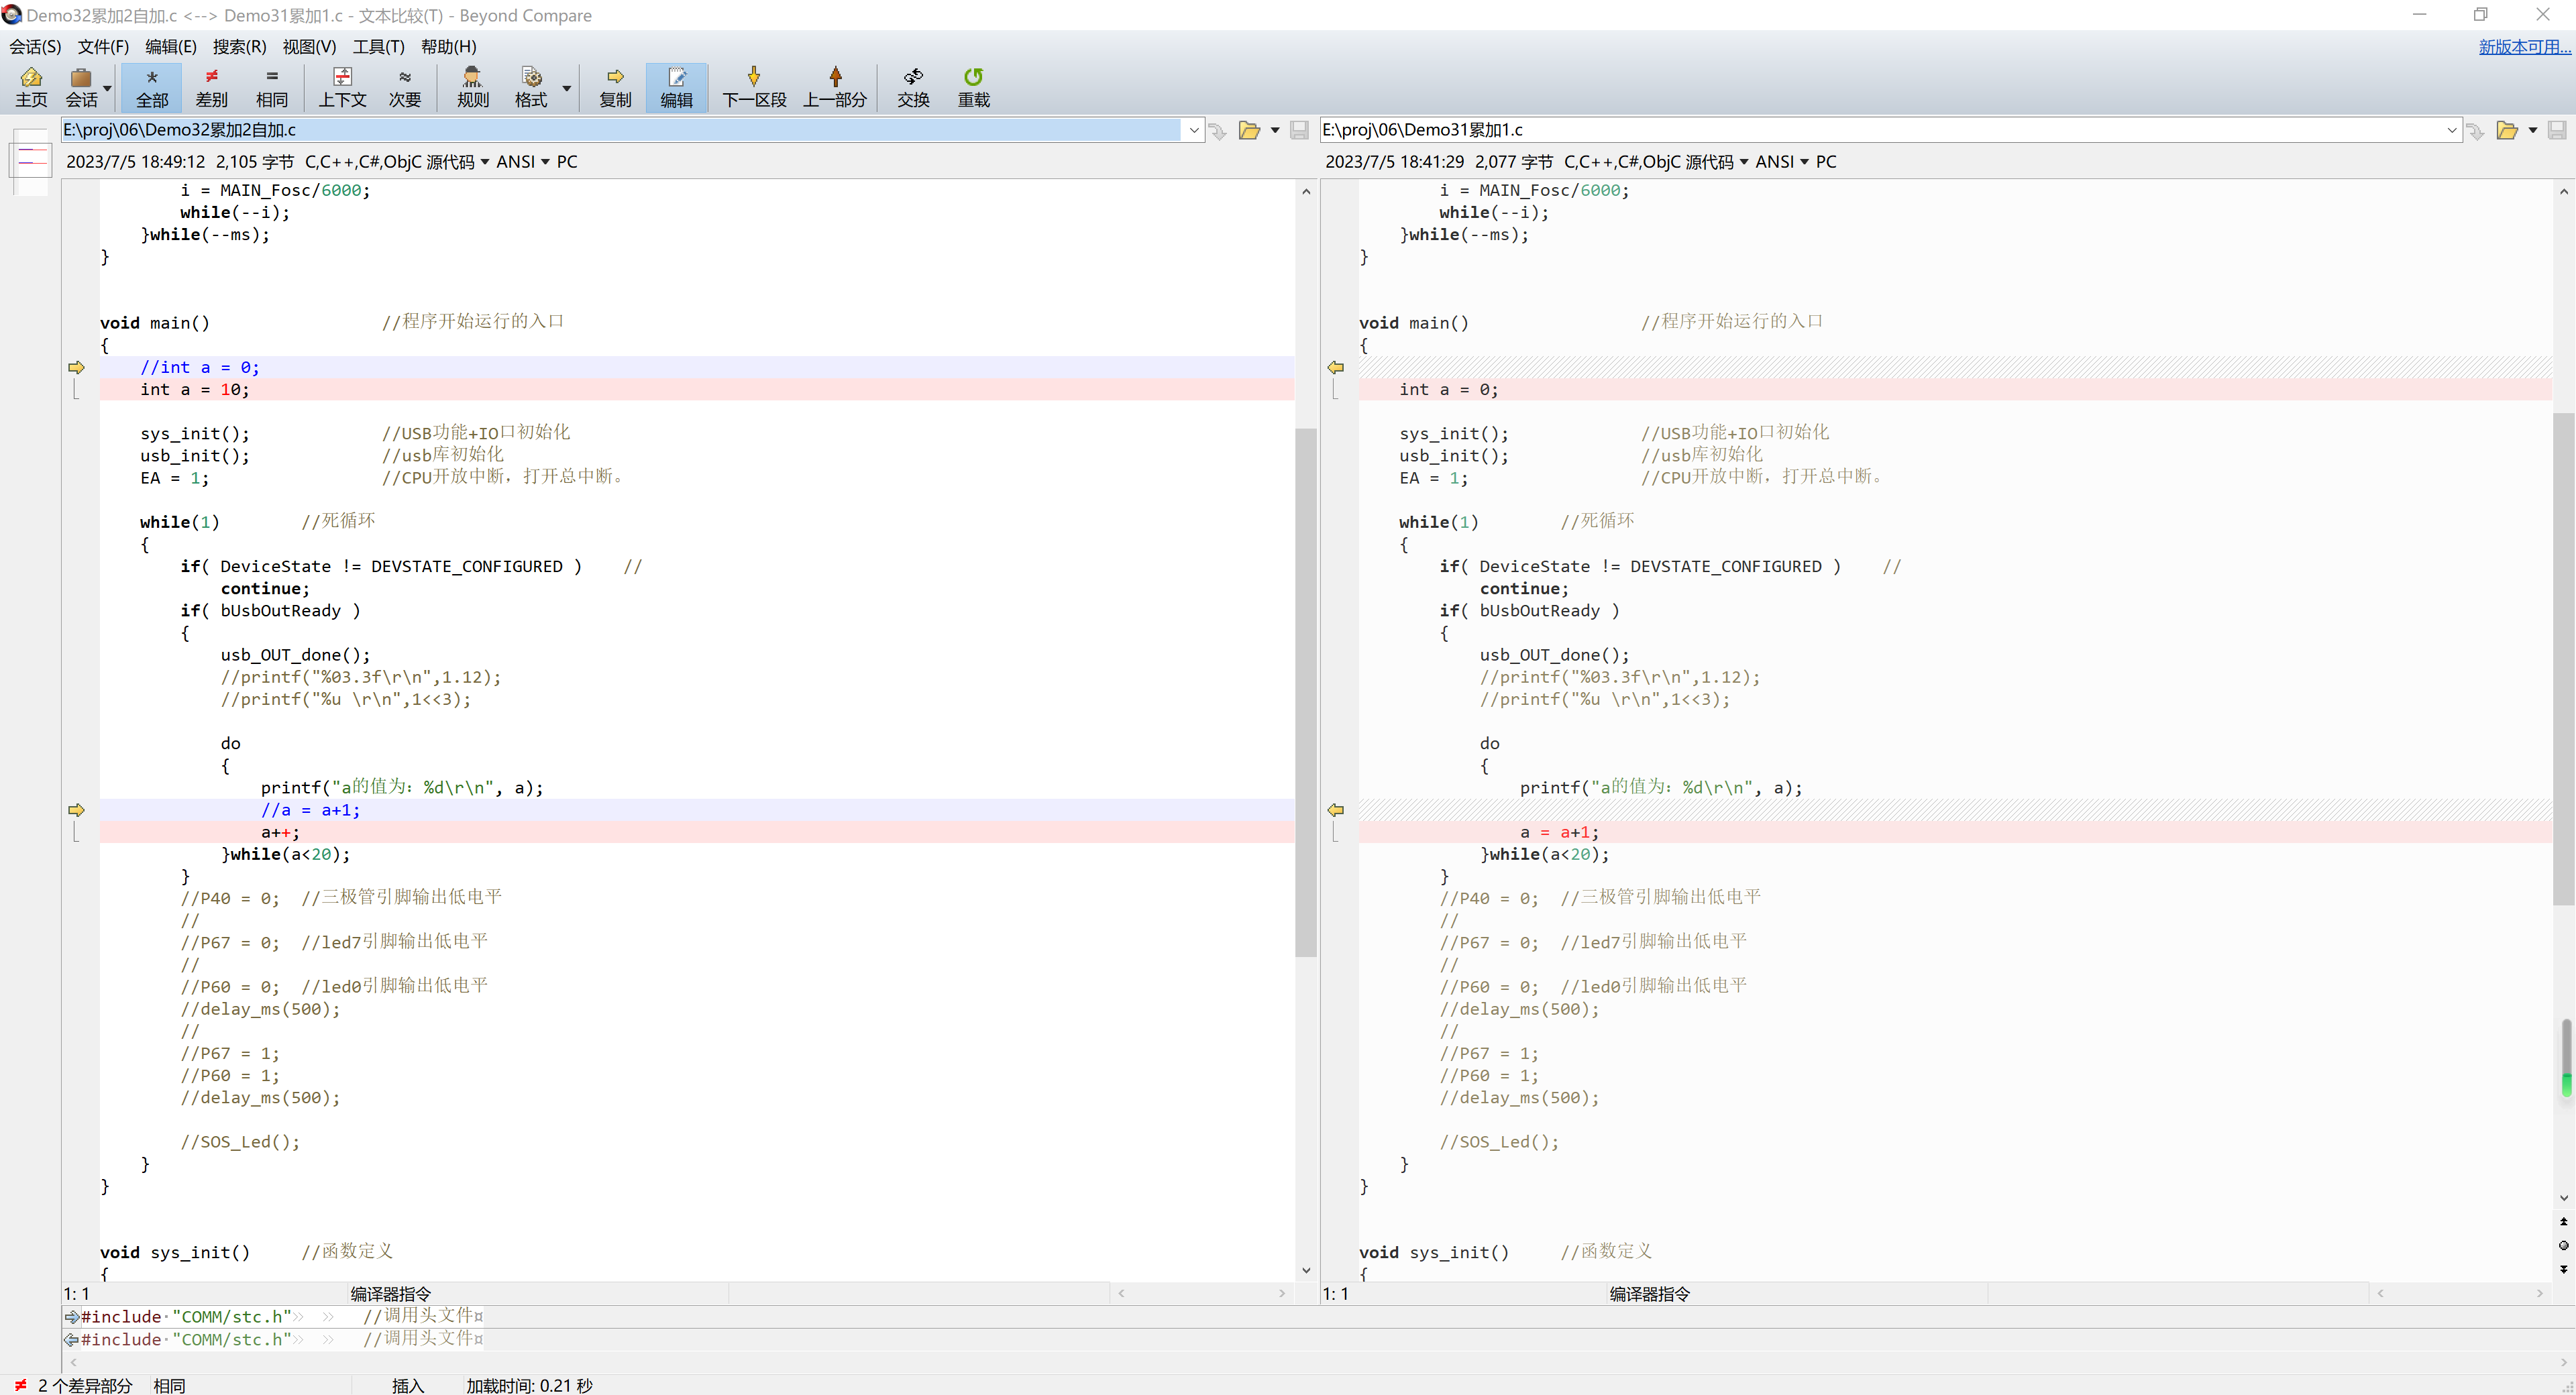Click right-edge current difference circle

(2563, 1245)
